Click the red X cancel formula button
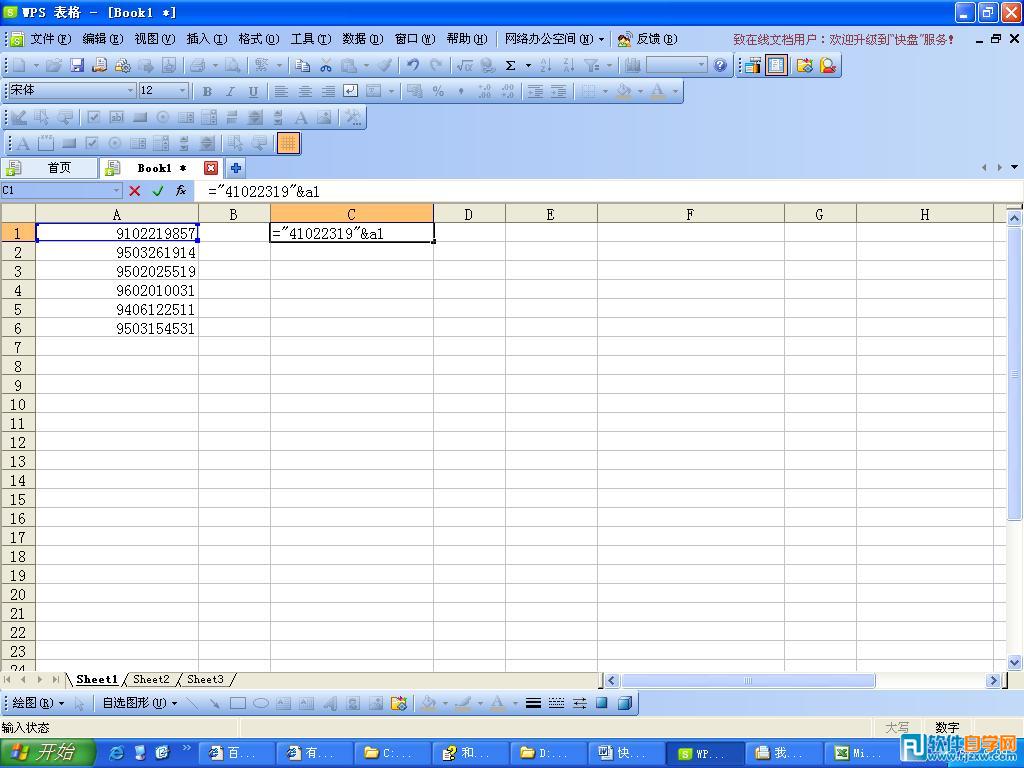Image resolution: width=1024 pixels, height=768 pixels. pyautogui.click(x=135, y=191)
